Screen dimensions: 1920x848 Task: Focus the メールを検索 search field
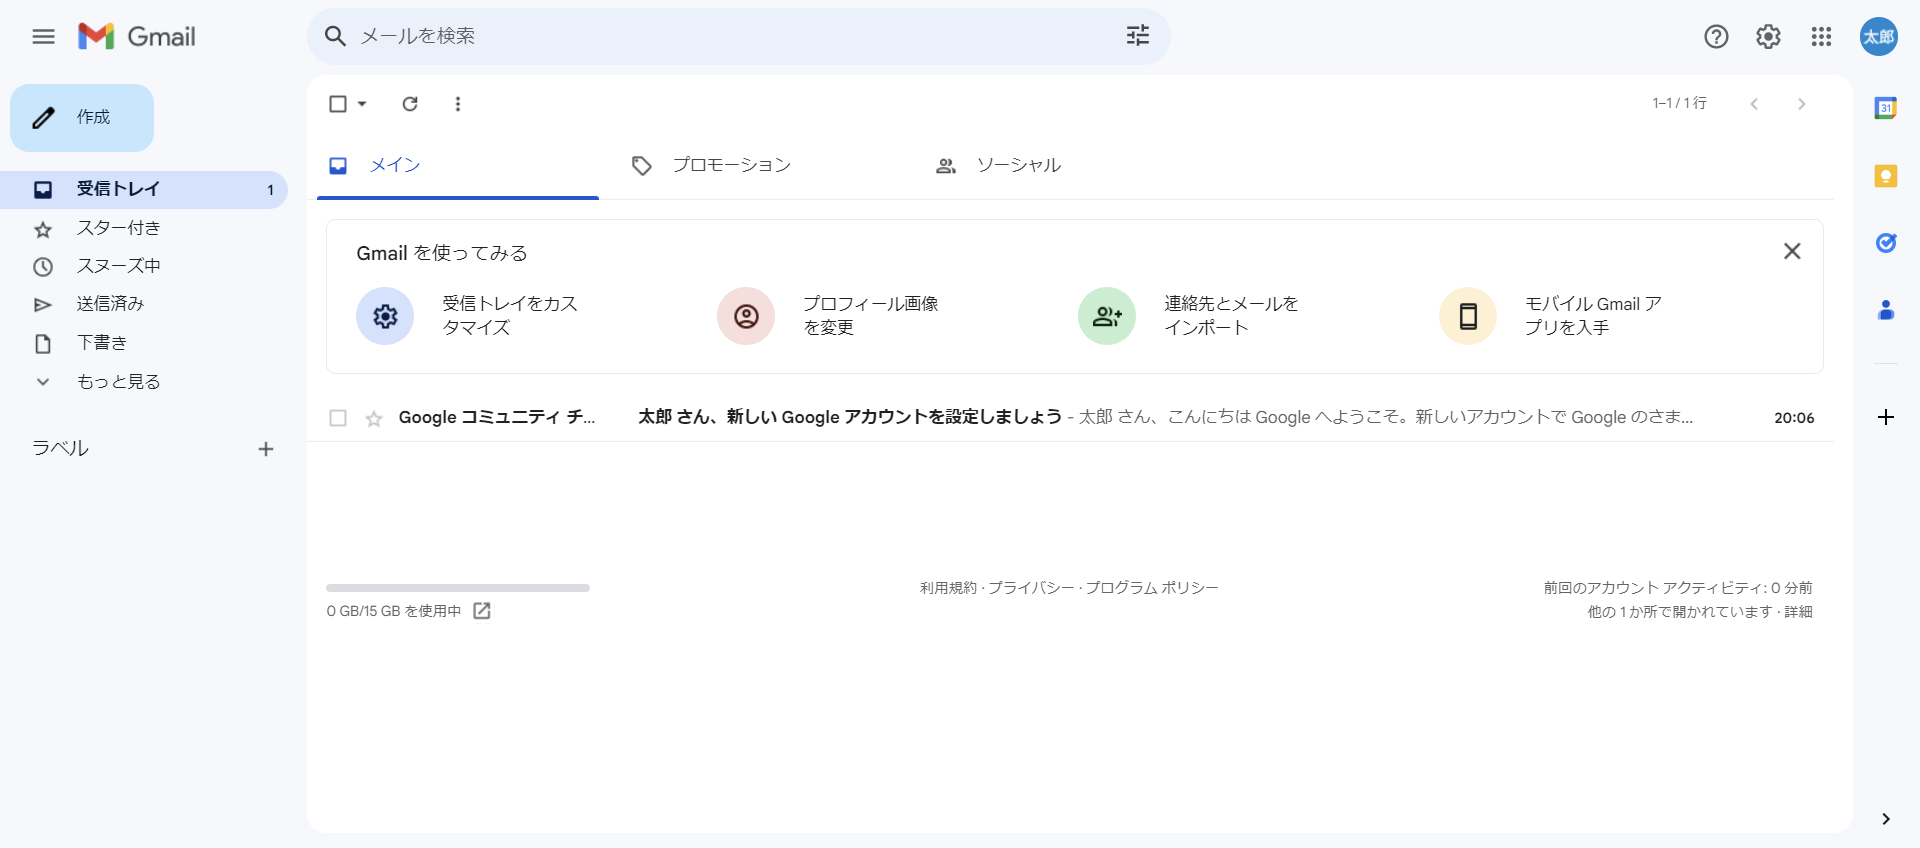740,36
